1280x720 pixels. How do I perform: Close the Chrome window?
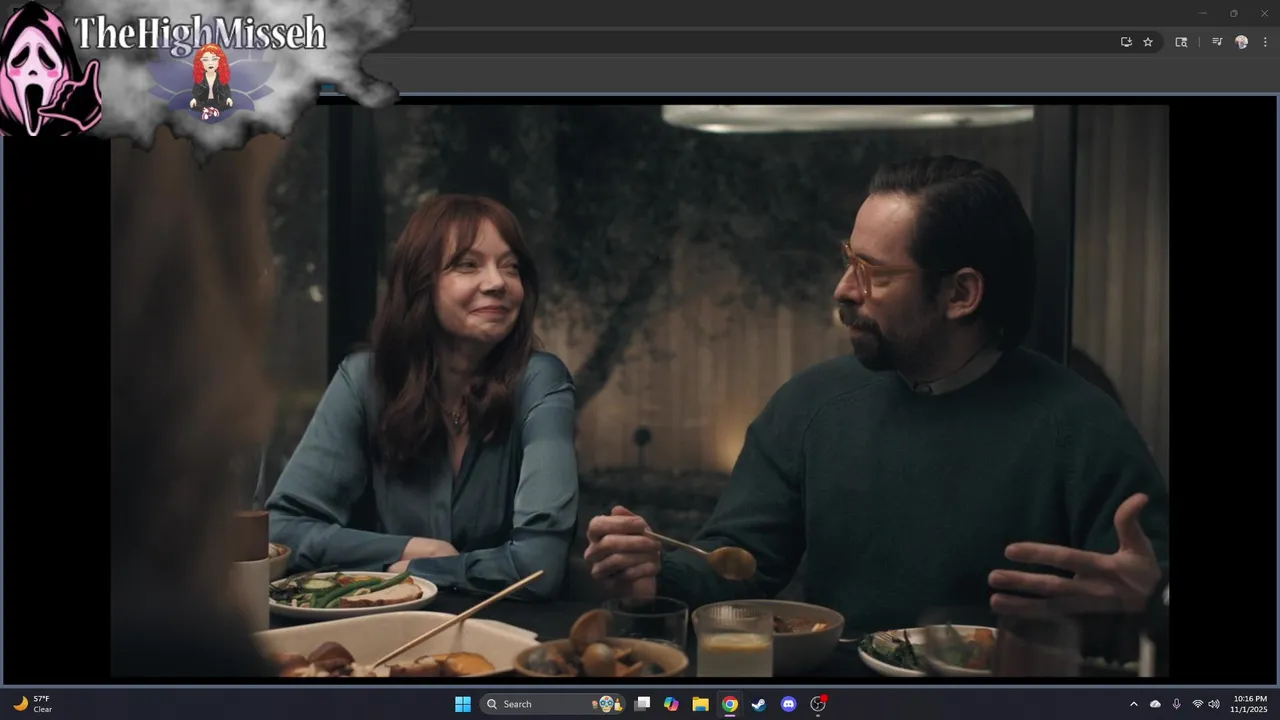coord(1263,13)
